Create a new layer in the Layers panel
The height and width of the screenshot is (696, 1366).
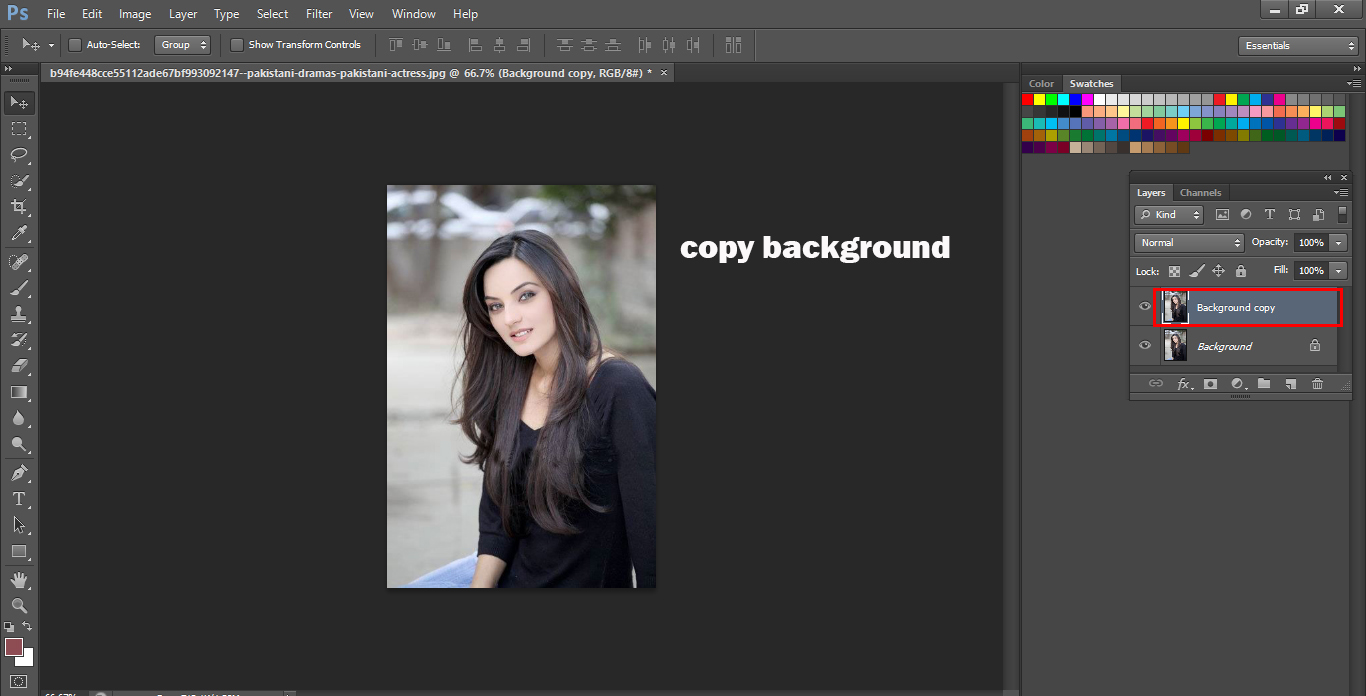click(1291, 383)
